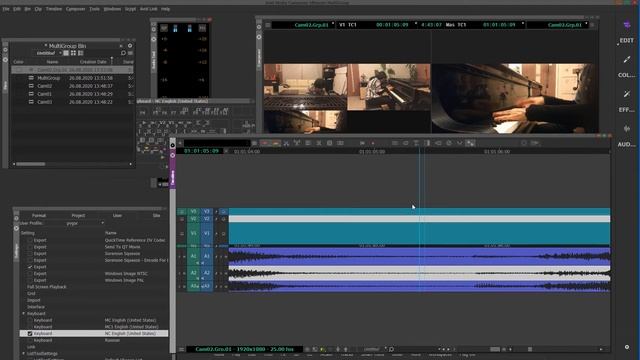
Task: Open the Timeline menu
Action: pyautogui.click(x=54, y=9)
